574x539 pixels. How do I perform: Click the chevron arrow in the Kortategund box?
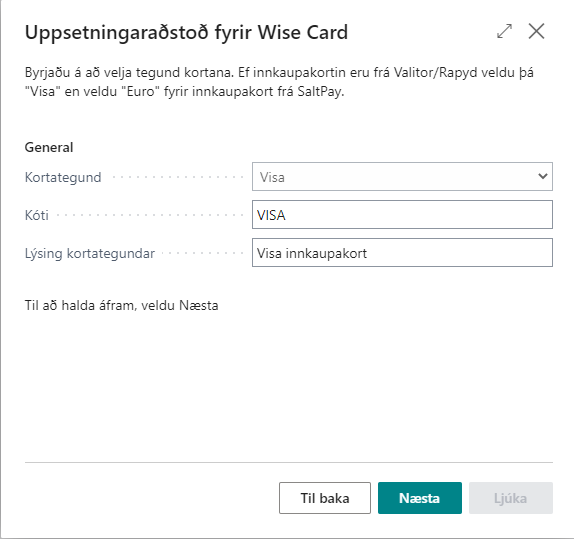543,176
